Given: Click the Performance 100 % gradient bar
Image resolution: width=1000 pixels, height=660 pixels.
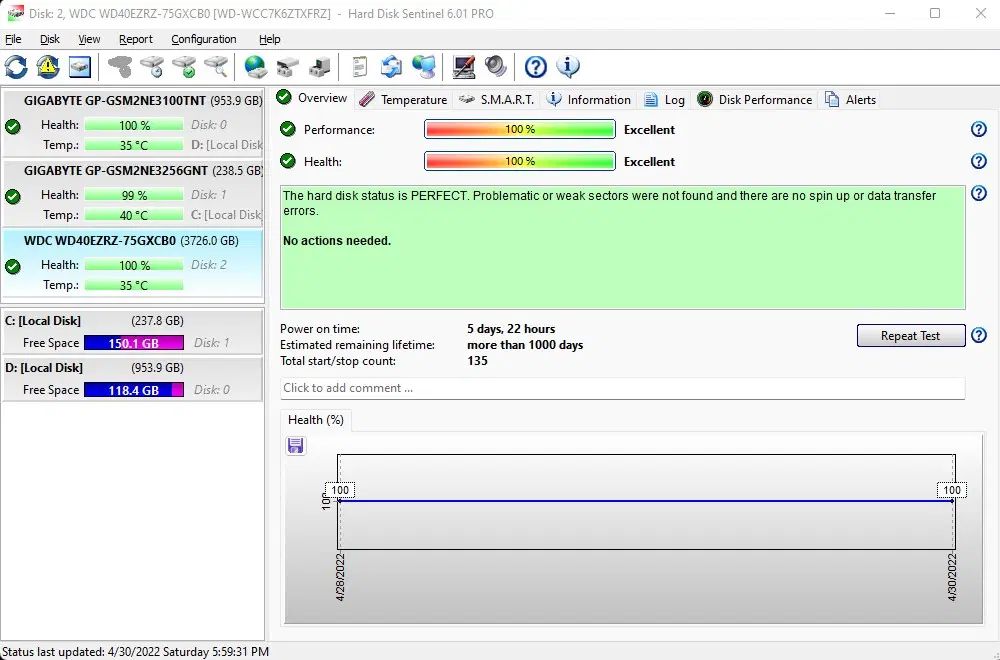Looking at the screenshot, I should click(520, 129).
